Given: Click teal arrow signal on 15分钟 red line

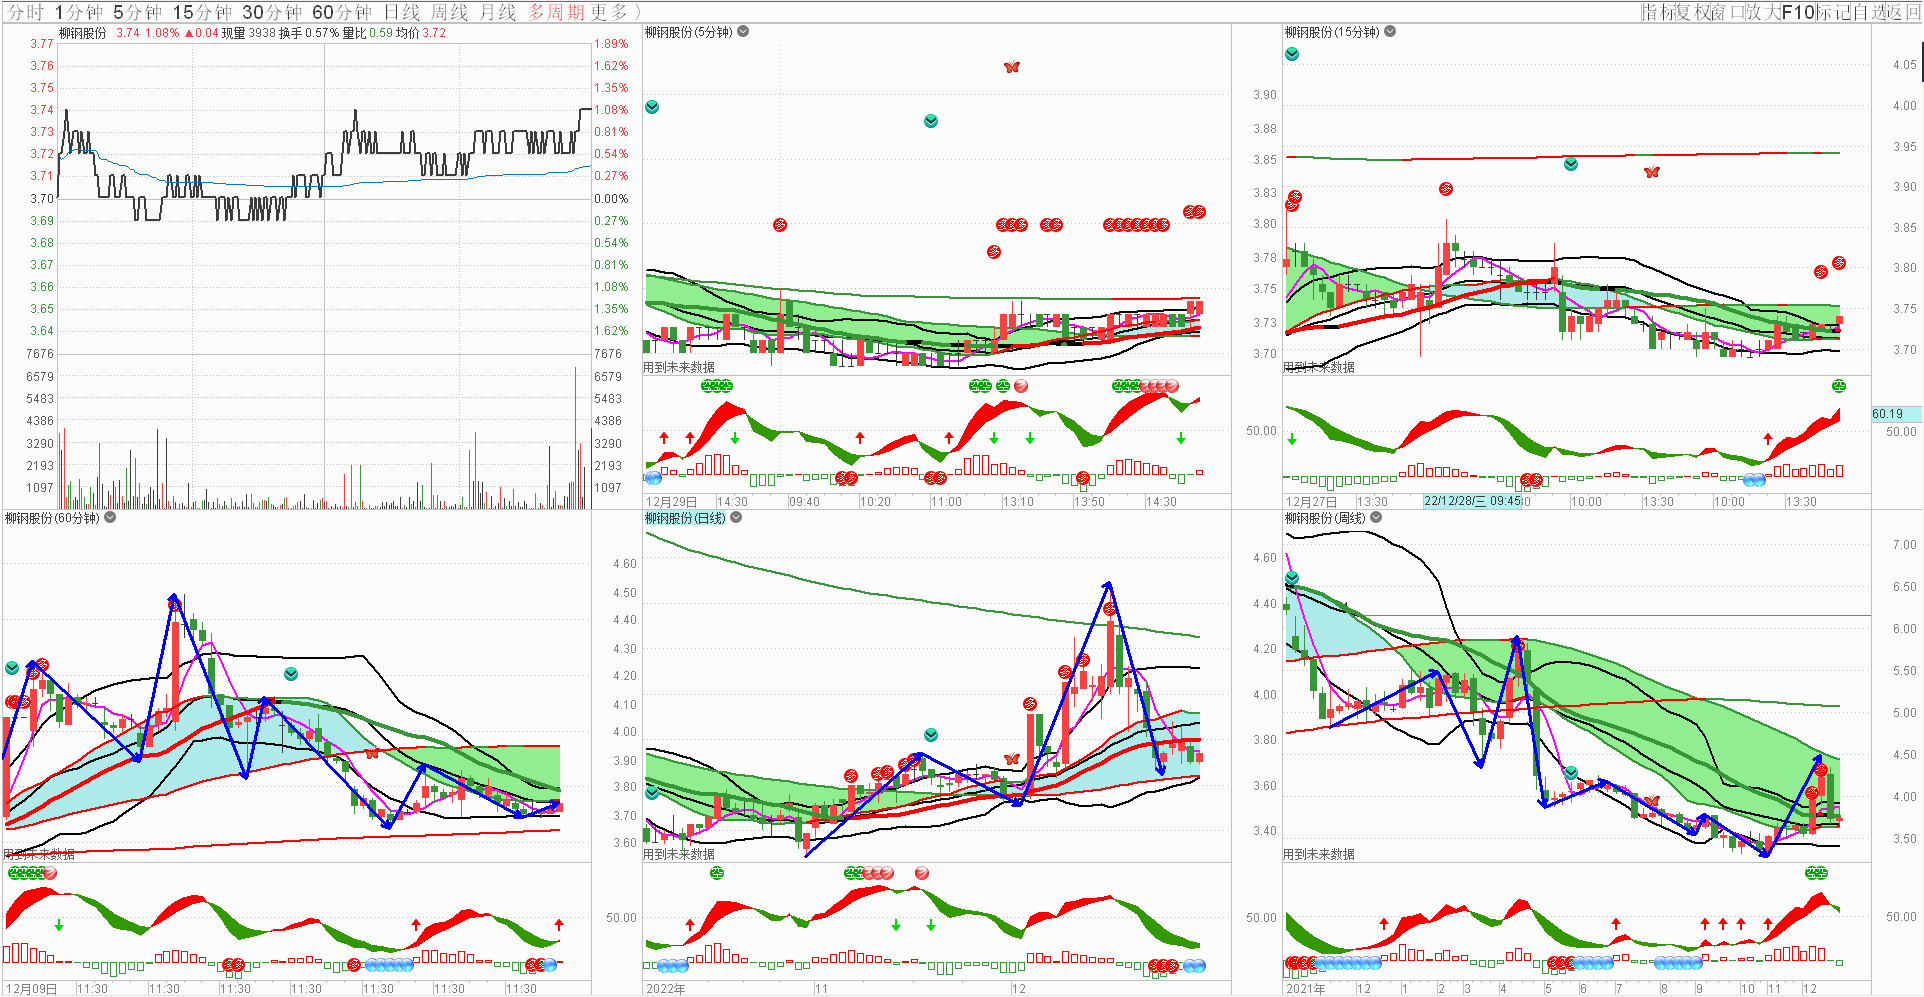Looking at the screenshot, I should pos(1571,164).
